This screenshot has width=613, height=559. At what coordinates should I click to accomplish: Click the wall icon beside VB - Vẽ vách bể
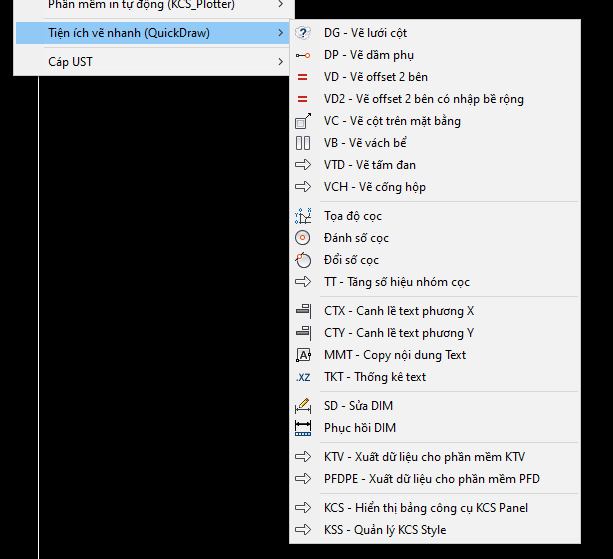[x=303, y=143]
